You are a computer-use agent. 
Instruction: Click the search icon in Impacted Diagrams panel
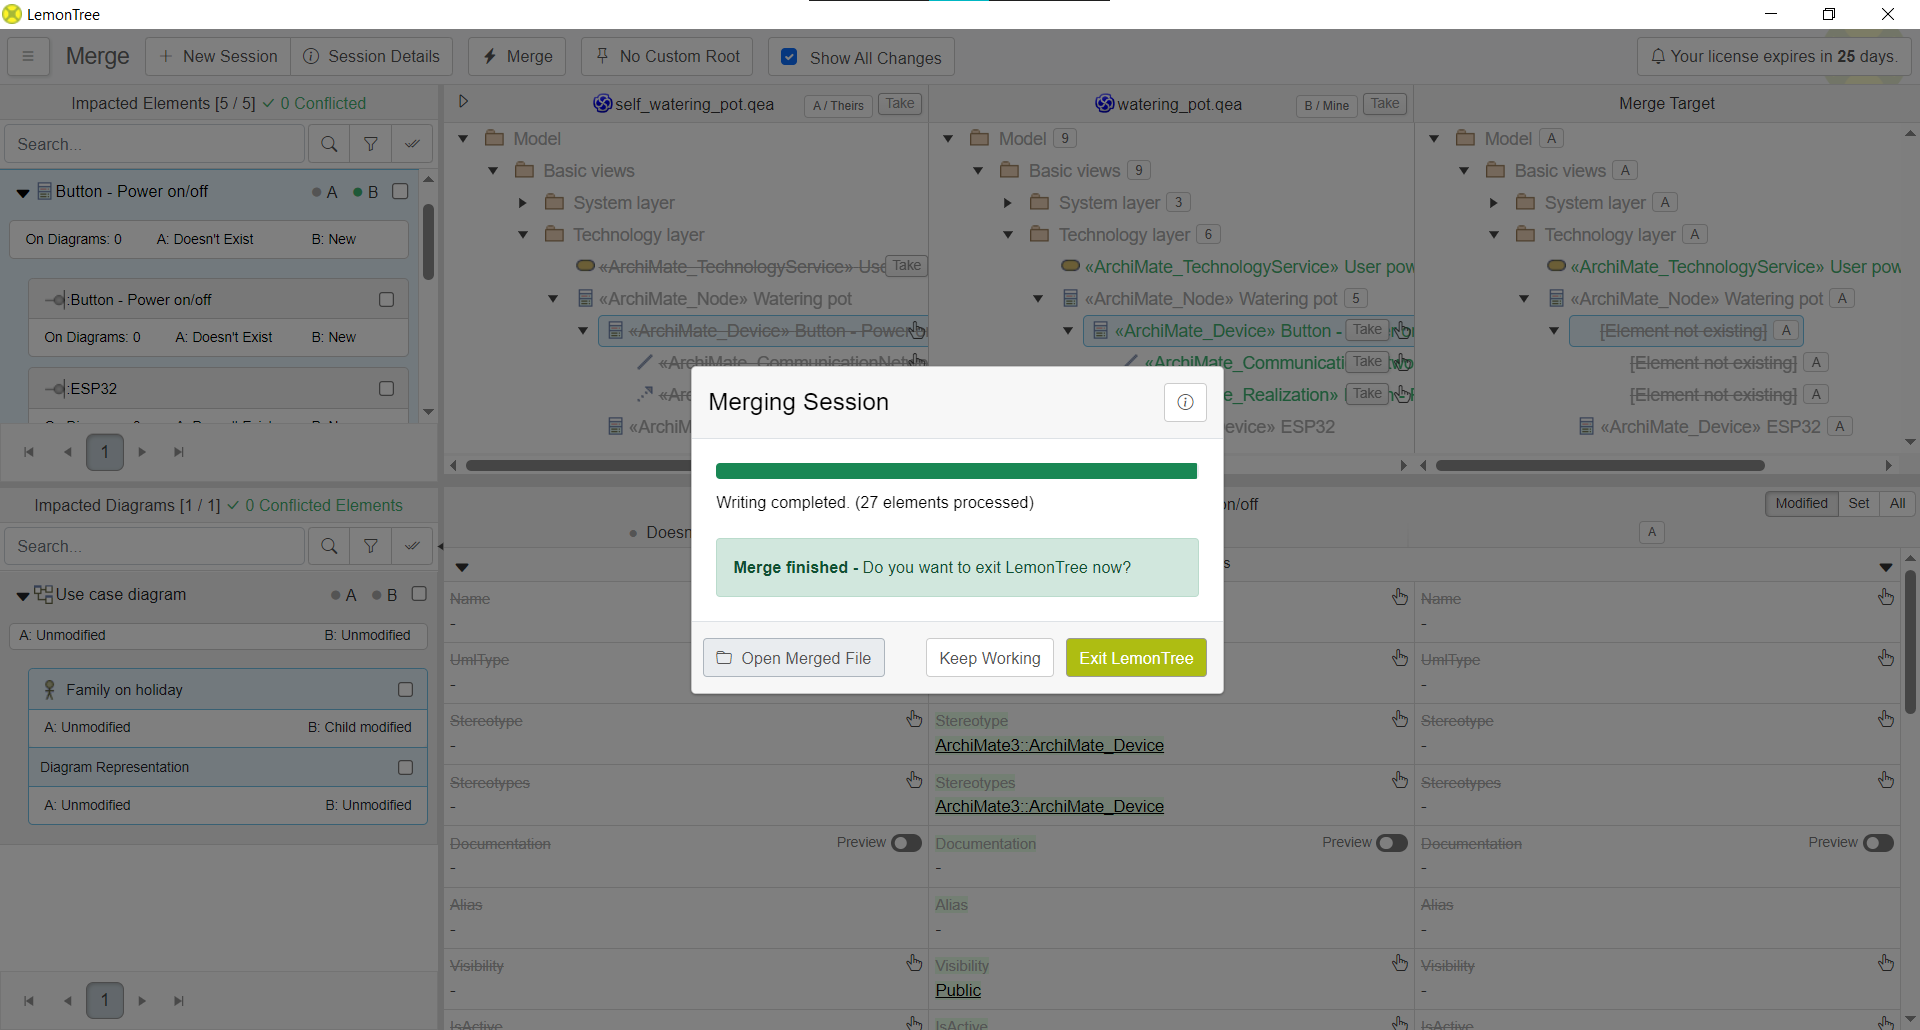click(328, 546)
